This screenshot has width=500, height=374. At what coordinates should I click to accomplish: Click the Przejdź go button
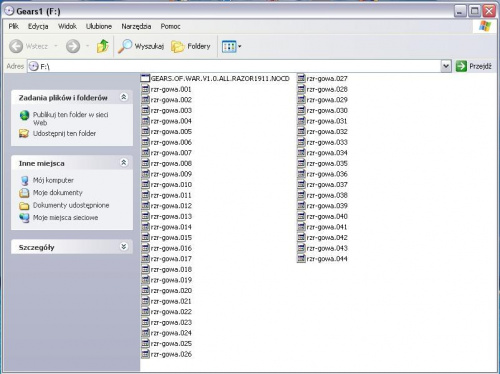(473, 66)
